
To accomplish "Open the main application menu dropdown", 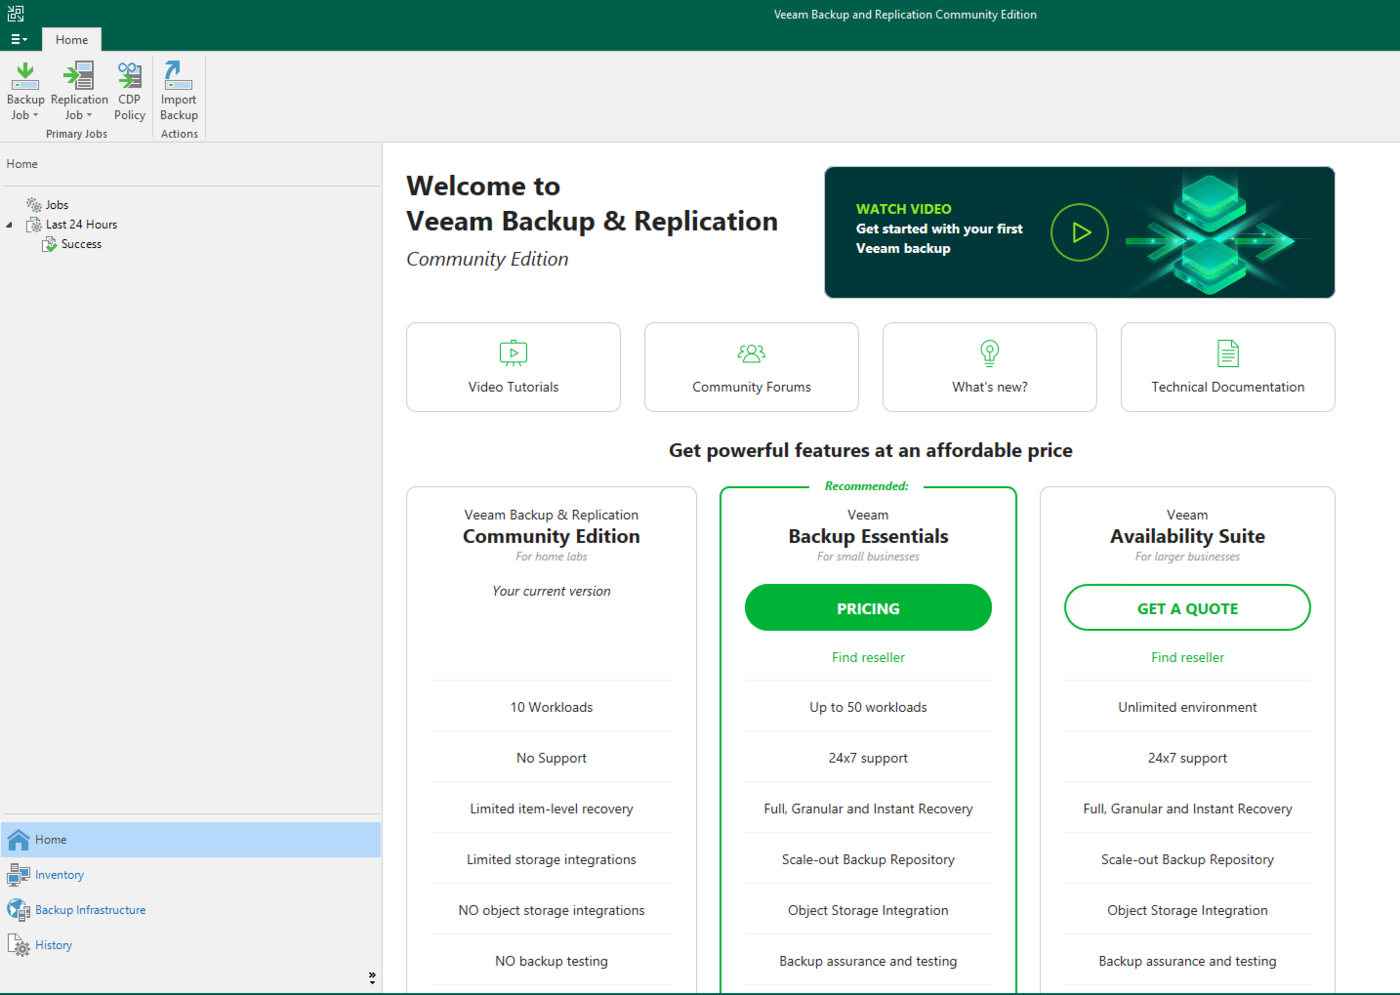I will tap(18, 40).
